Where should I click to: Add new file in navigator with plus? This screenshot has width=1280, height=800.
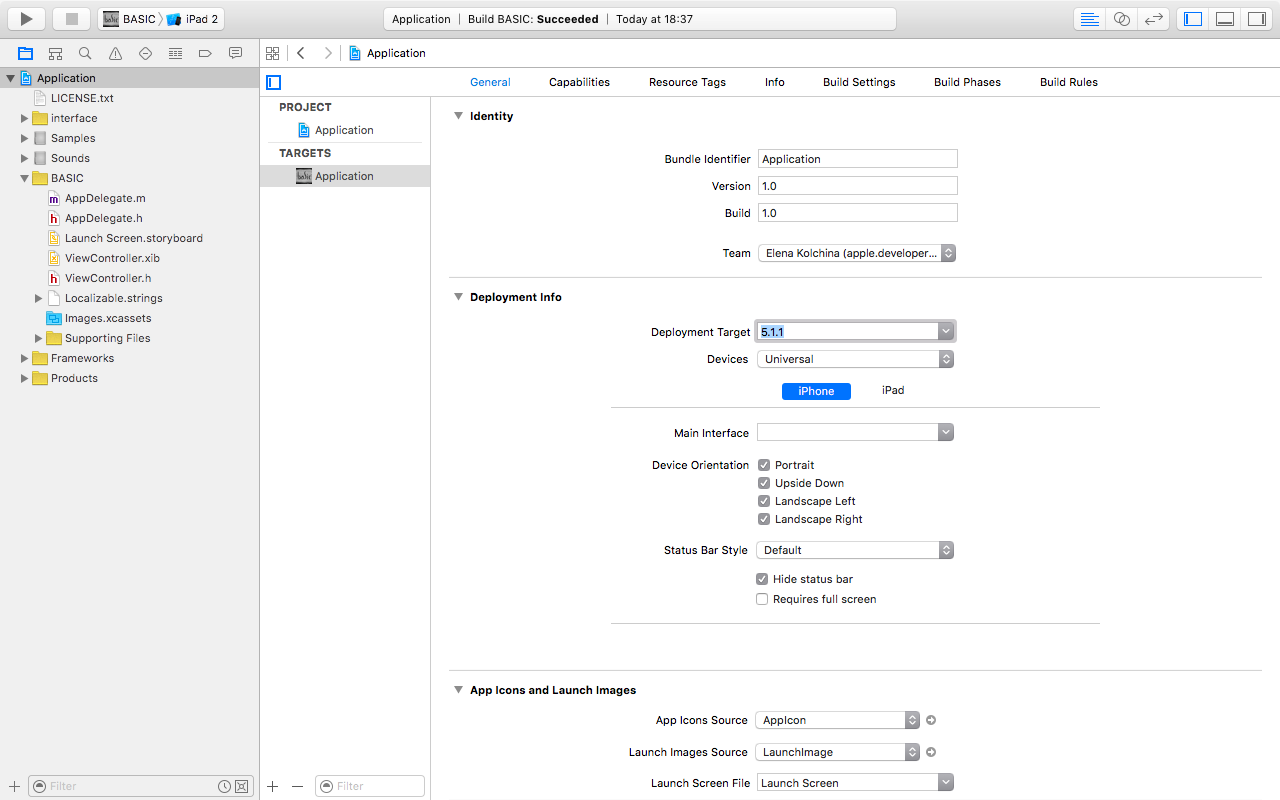click(14, 786)
